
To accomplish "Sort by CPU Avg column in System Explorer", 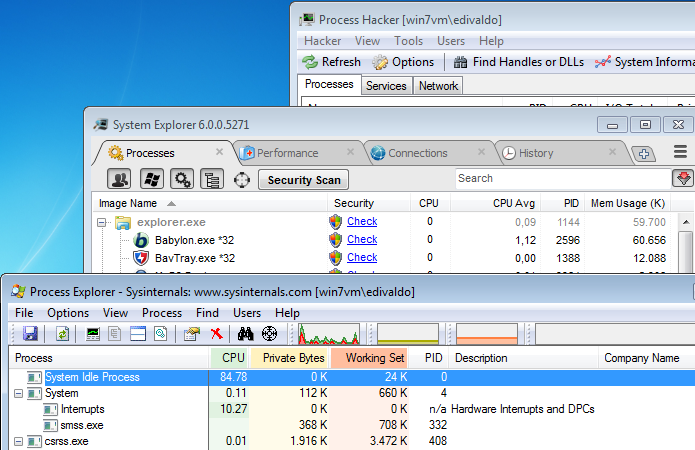I will 496,203.
